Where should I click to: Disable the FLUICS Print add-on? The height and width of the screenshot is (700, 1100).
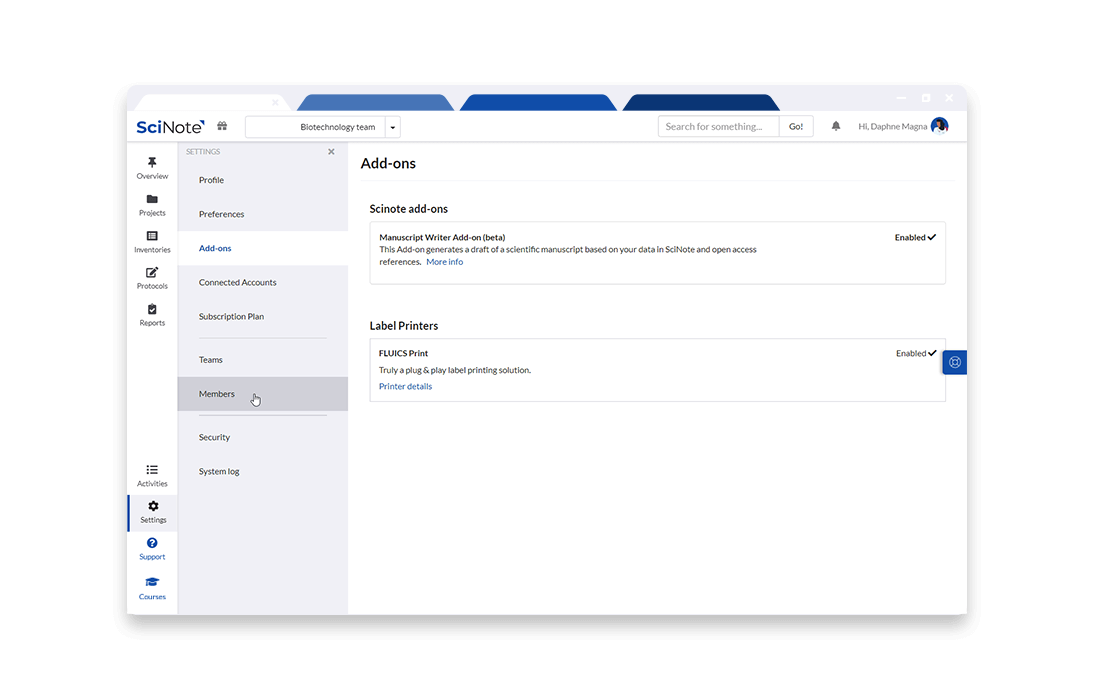[915, 353]
